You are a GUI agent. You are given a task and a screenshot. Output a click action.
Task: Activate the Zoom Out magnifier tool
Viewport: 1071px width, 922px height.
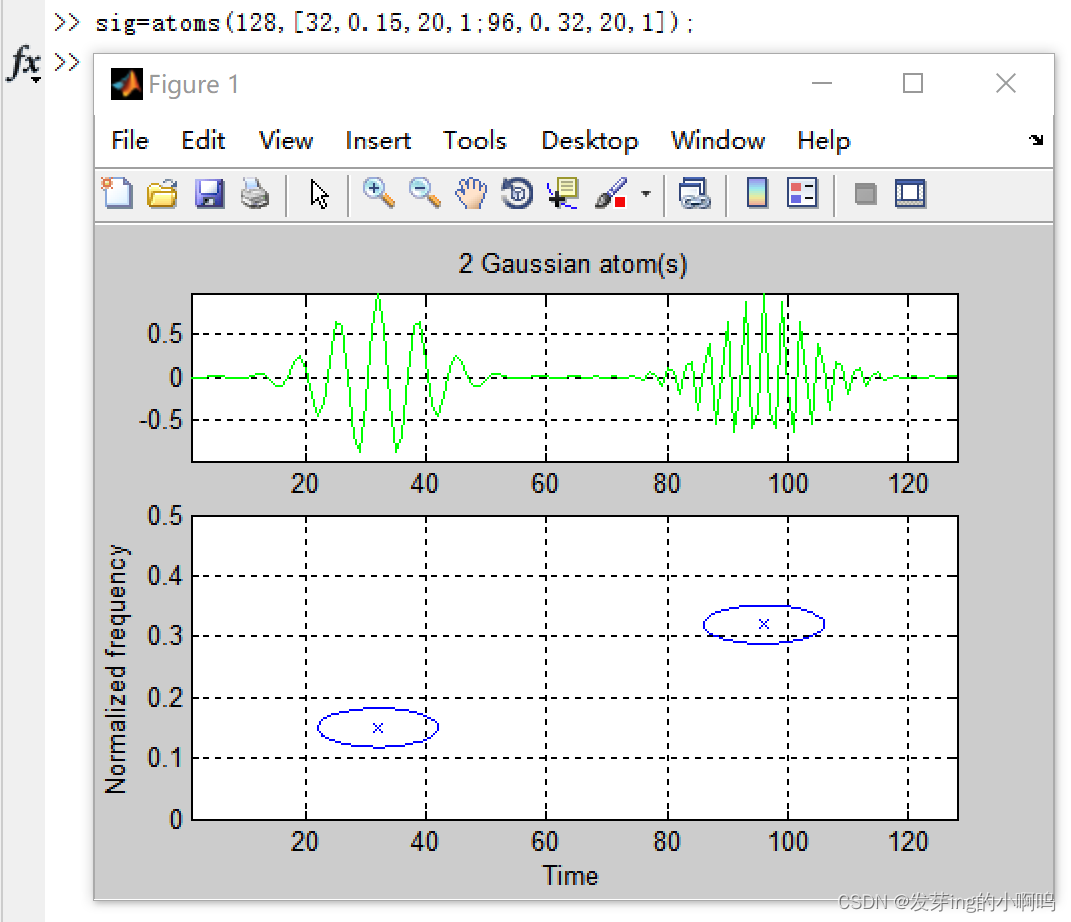[x=424, y=193]
